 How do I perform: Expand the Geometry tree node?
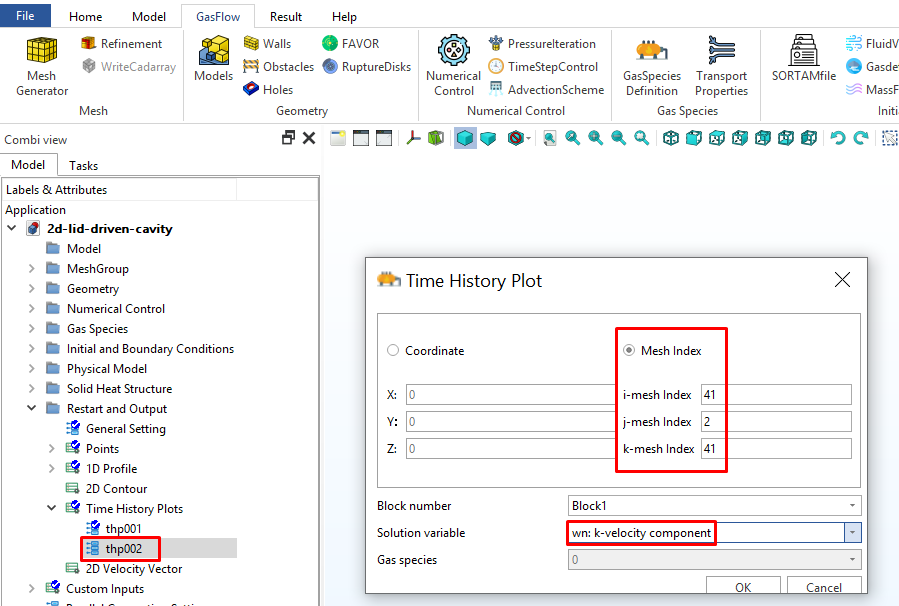point(32,289)
